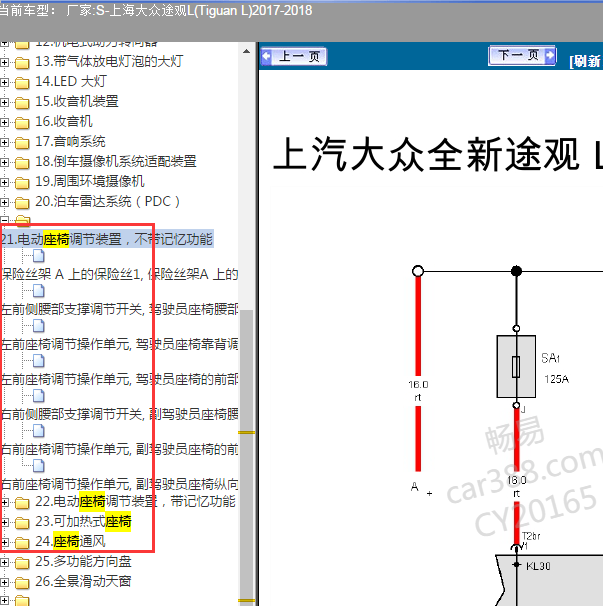
Task: Click the folder icon of 14.LED 大灯
Action: 22,82
